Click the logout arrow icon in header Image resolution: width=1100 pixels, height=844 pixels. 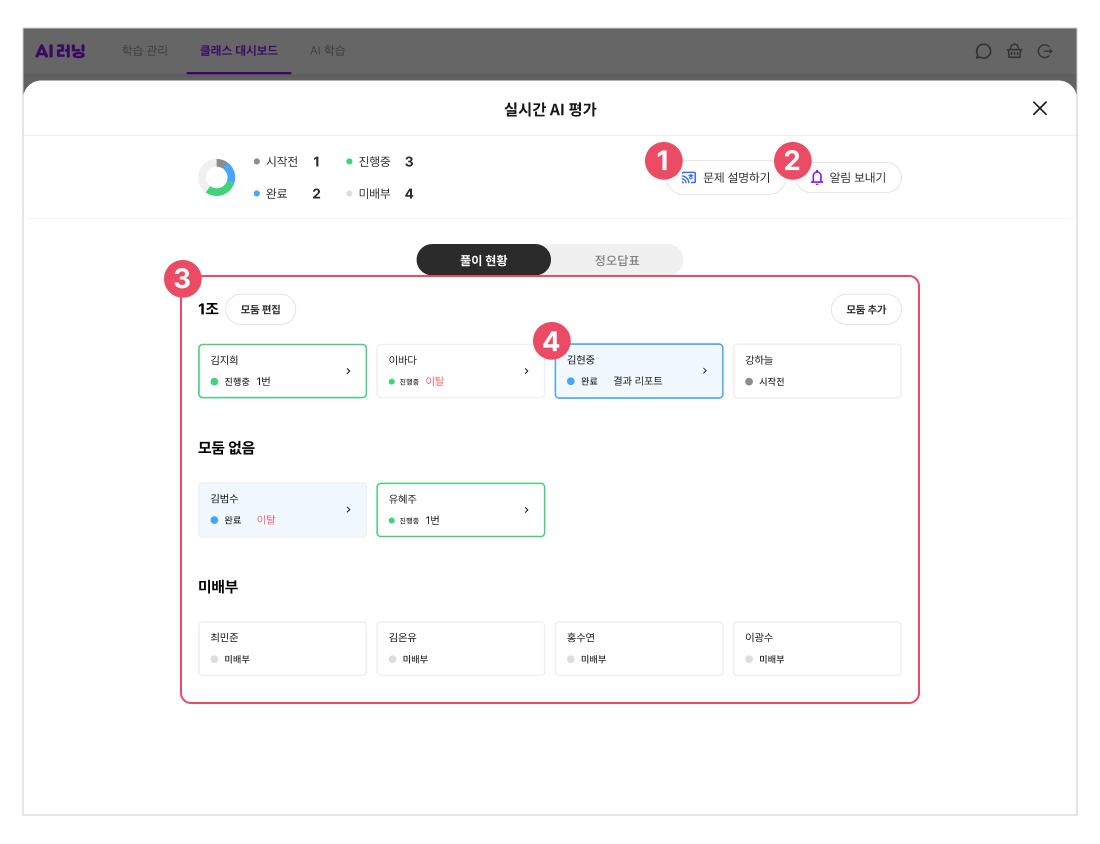coord(1045,51)
